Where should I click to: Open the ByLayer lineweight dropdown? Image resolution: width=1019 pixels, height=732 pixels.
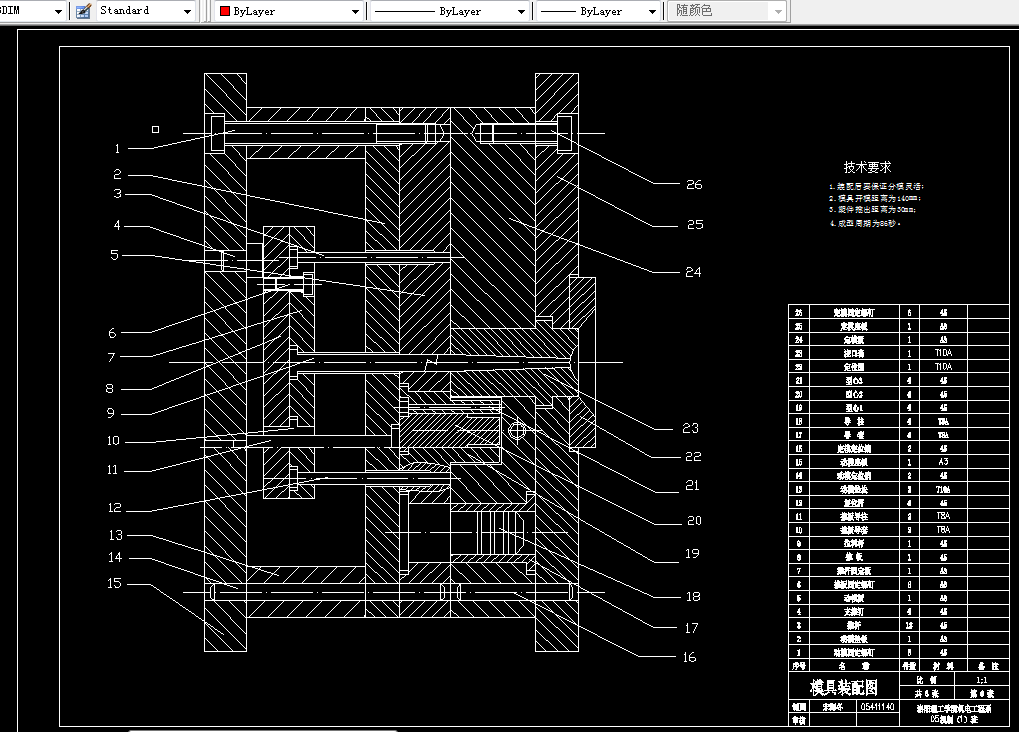pos(598,11)
